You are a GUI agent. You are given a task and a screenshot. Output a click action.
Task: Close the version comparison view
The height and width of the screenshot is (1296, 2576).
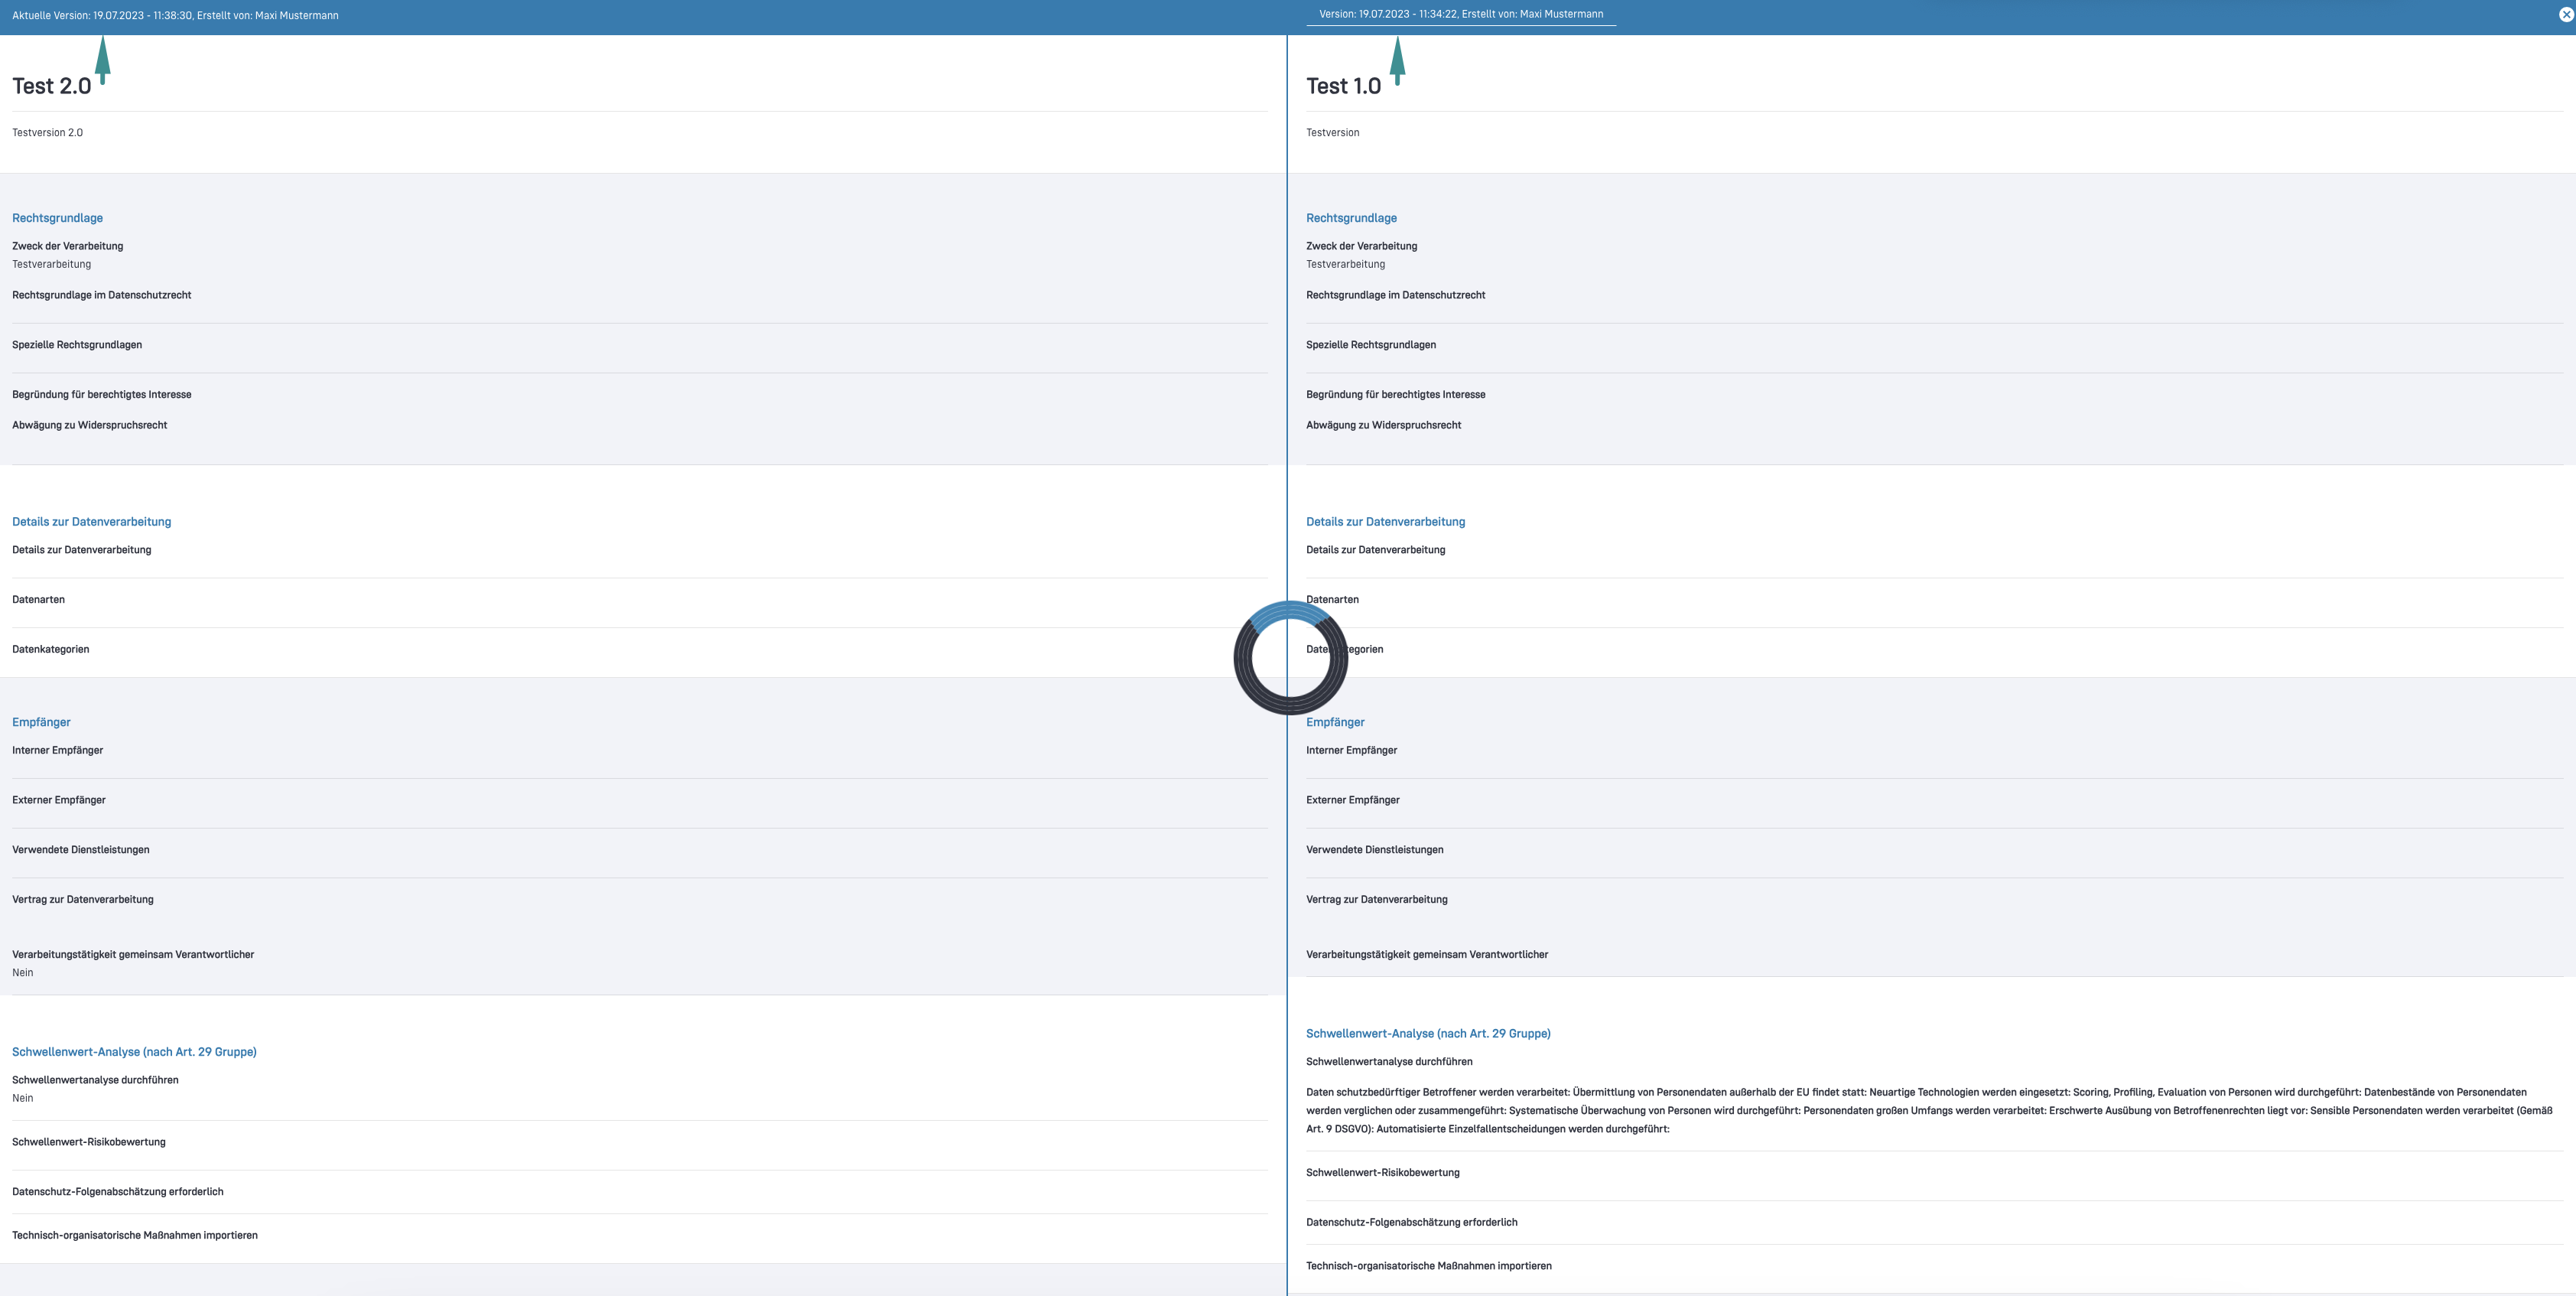coord(2565,15)
